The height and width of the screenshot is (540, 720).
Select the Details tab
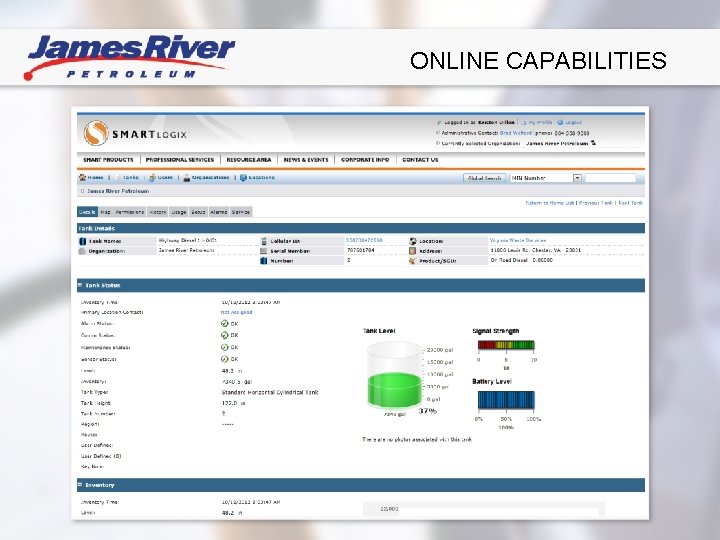[x=87, y=212]
